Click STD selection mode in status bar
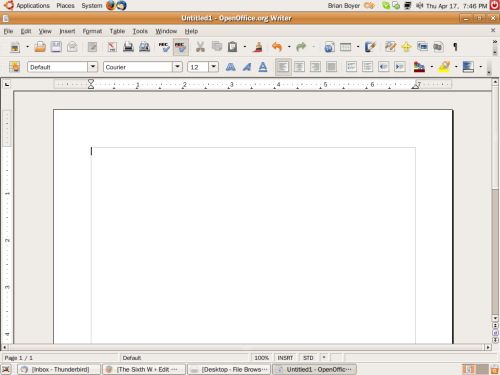Image resolution: width=500 pixels, height=375 pixels. click(308, 358)
